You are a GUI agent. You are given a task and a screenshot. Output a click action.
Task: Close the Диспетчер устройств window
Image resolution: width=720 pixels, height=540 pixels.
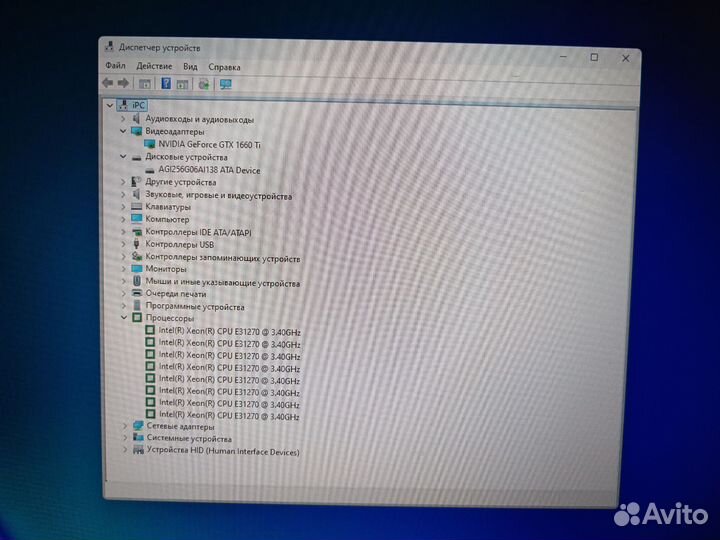tap(625, 58)
